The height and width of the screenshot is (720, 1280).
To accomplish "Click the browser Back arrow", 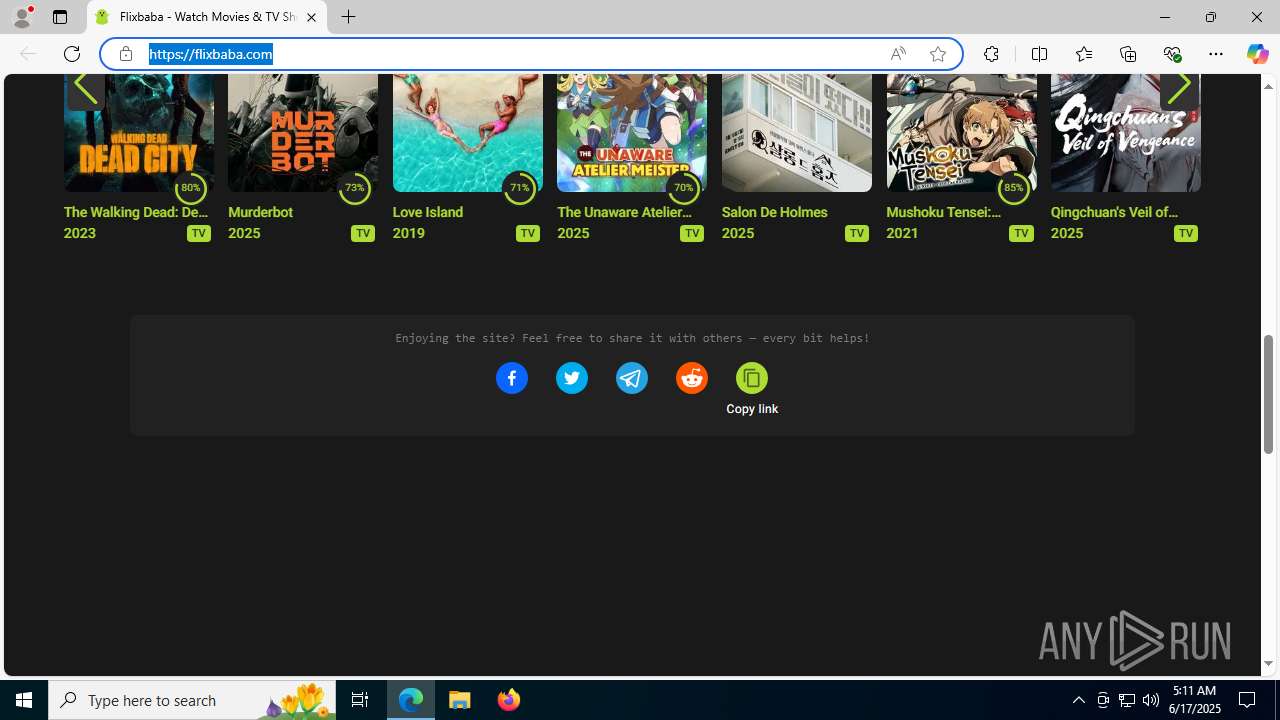I will click(28, 54).
